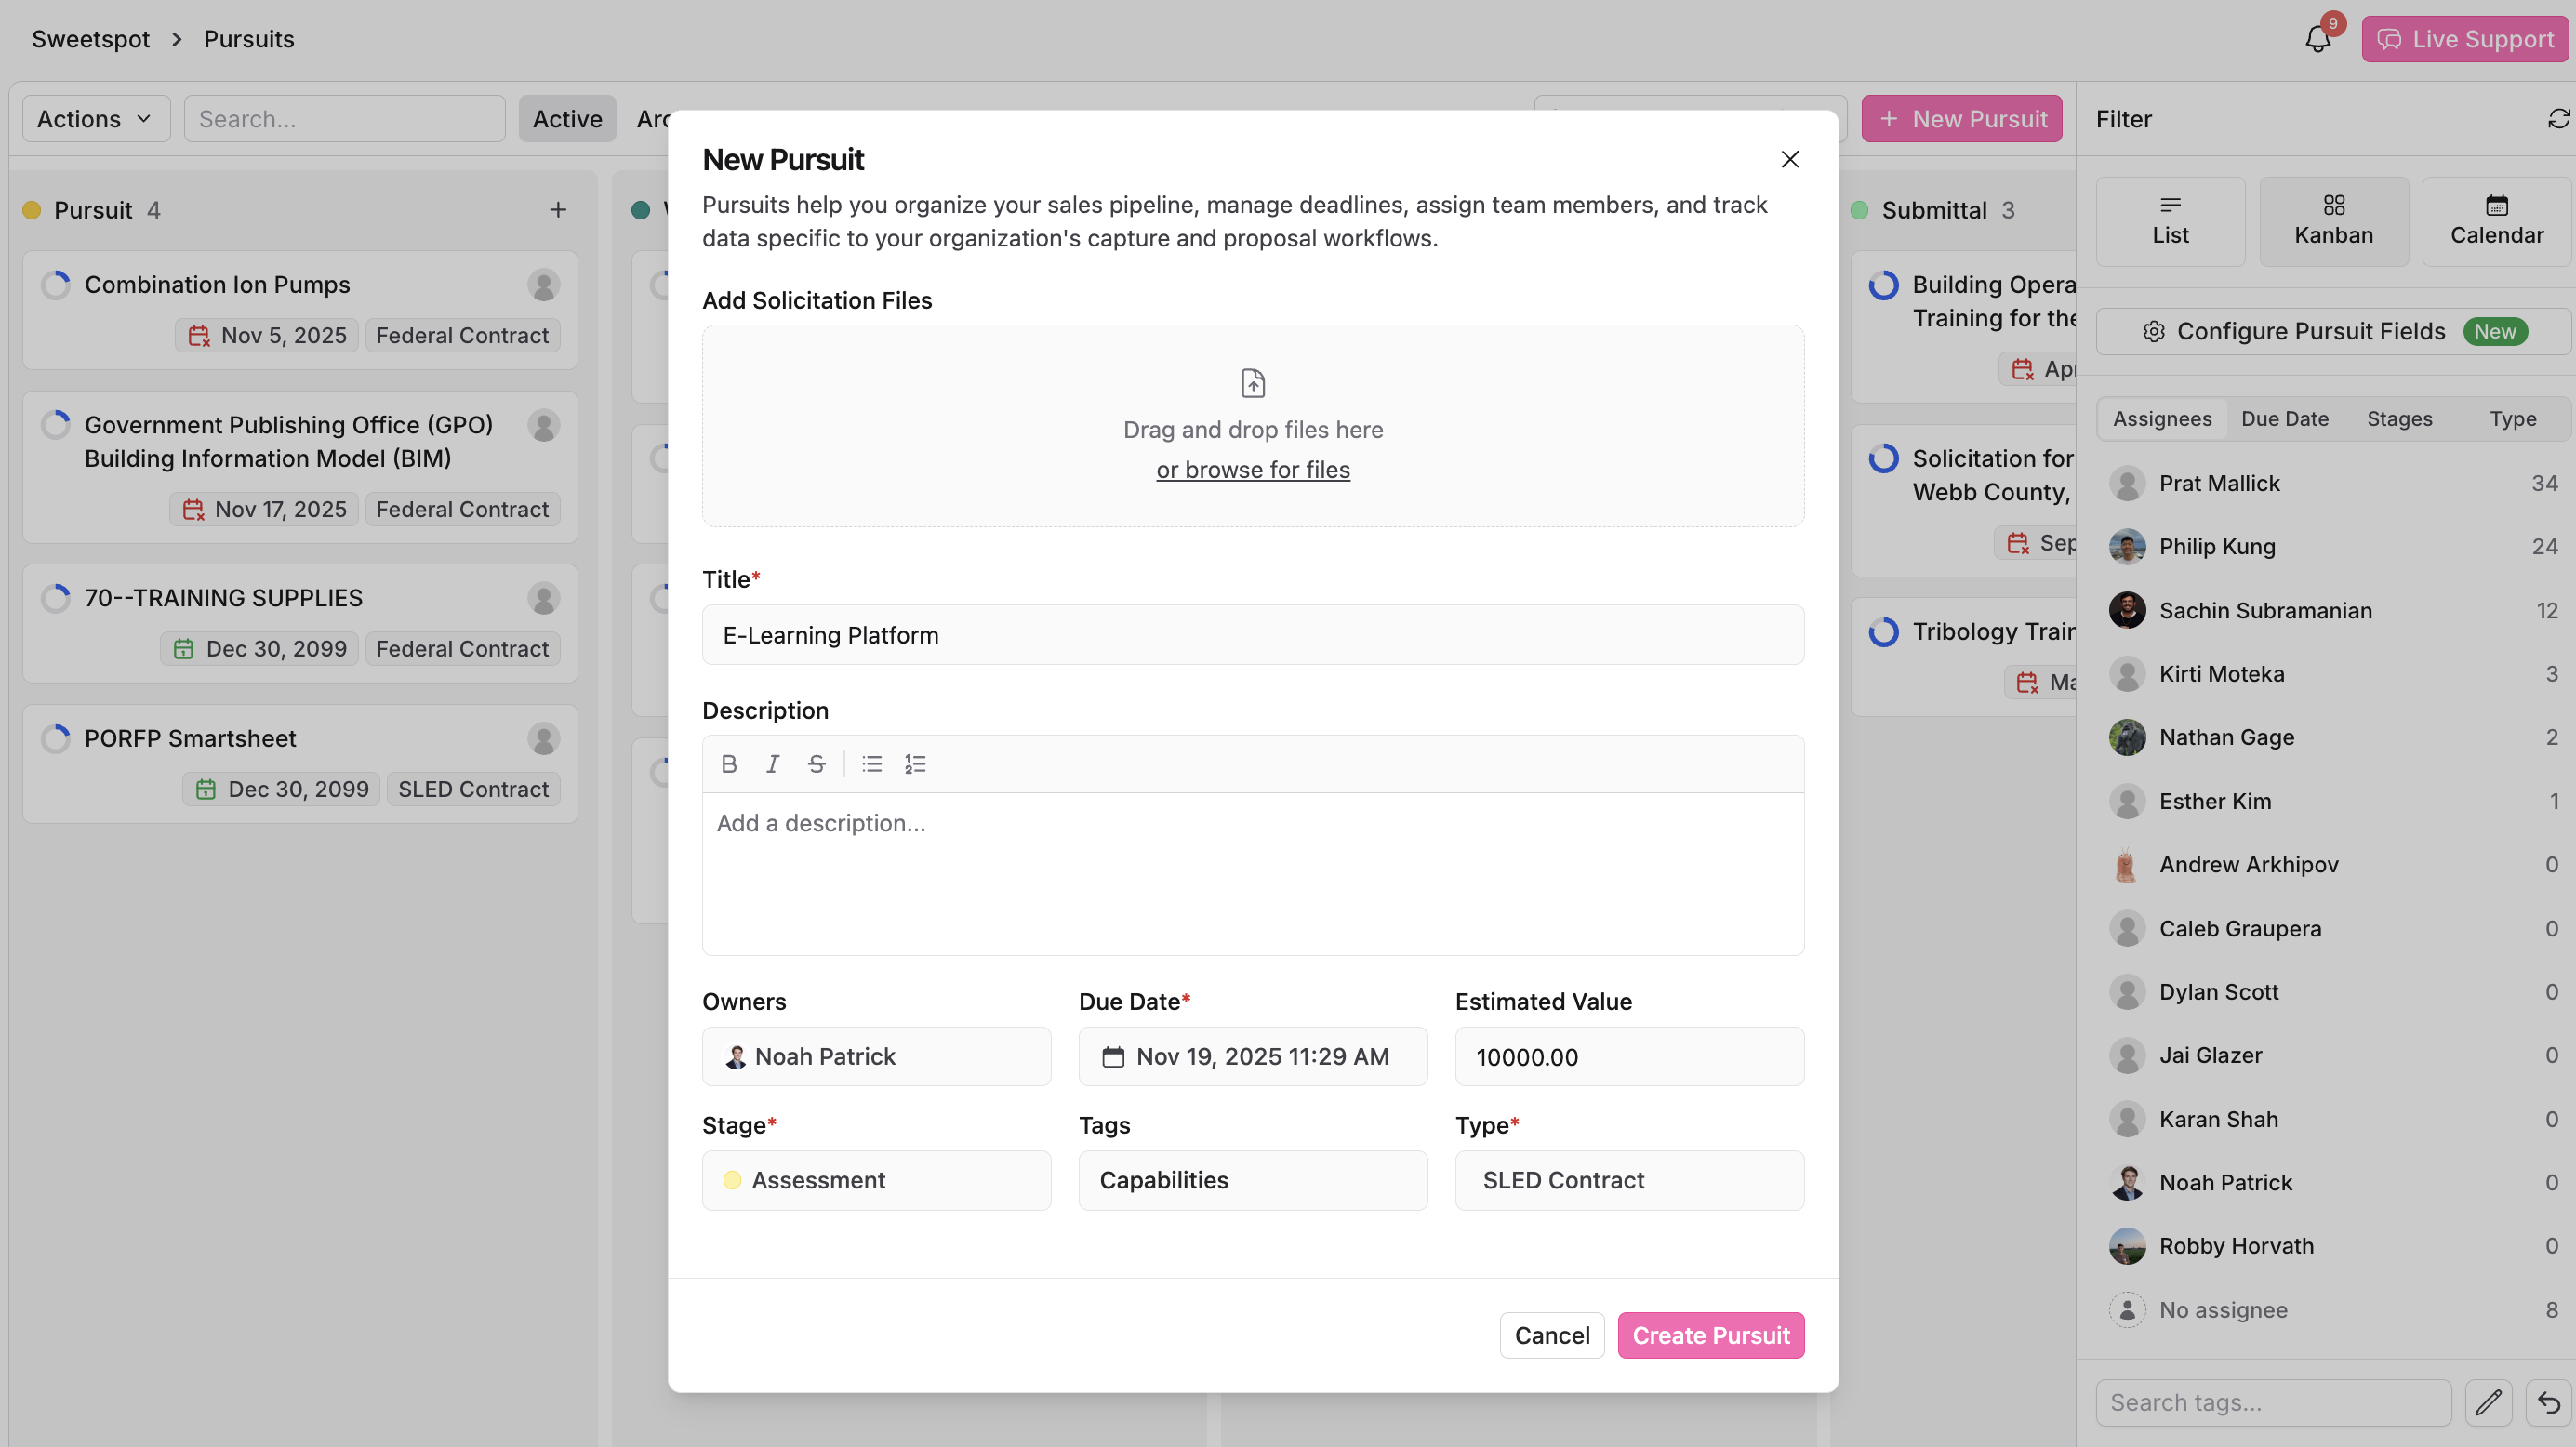Open the notifications bell
The height and width of the screenshot is (1447, 2576).
2317,39
